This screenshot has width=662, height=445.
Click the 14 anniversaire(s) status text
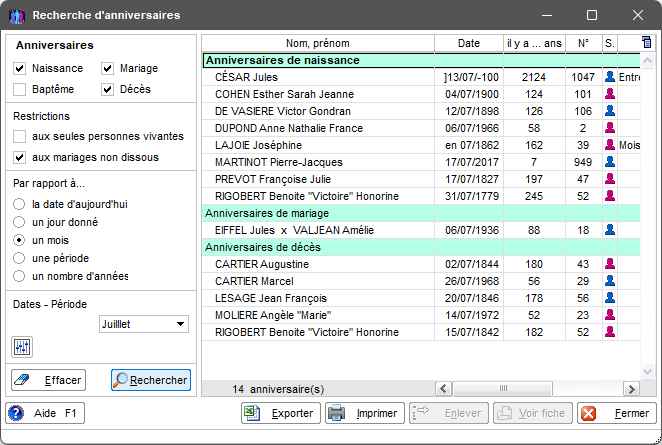(x=278, y=389)
